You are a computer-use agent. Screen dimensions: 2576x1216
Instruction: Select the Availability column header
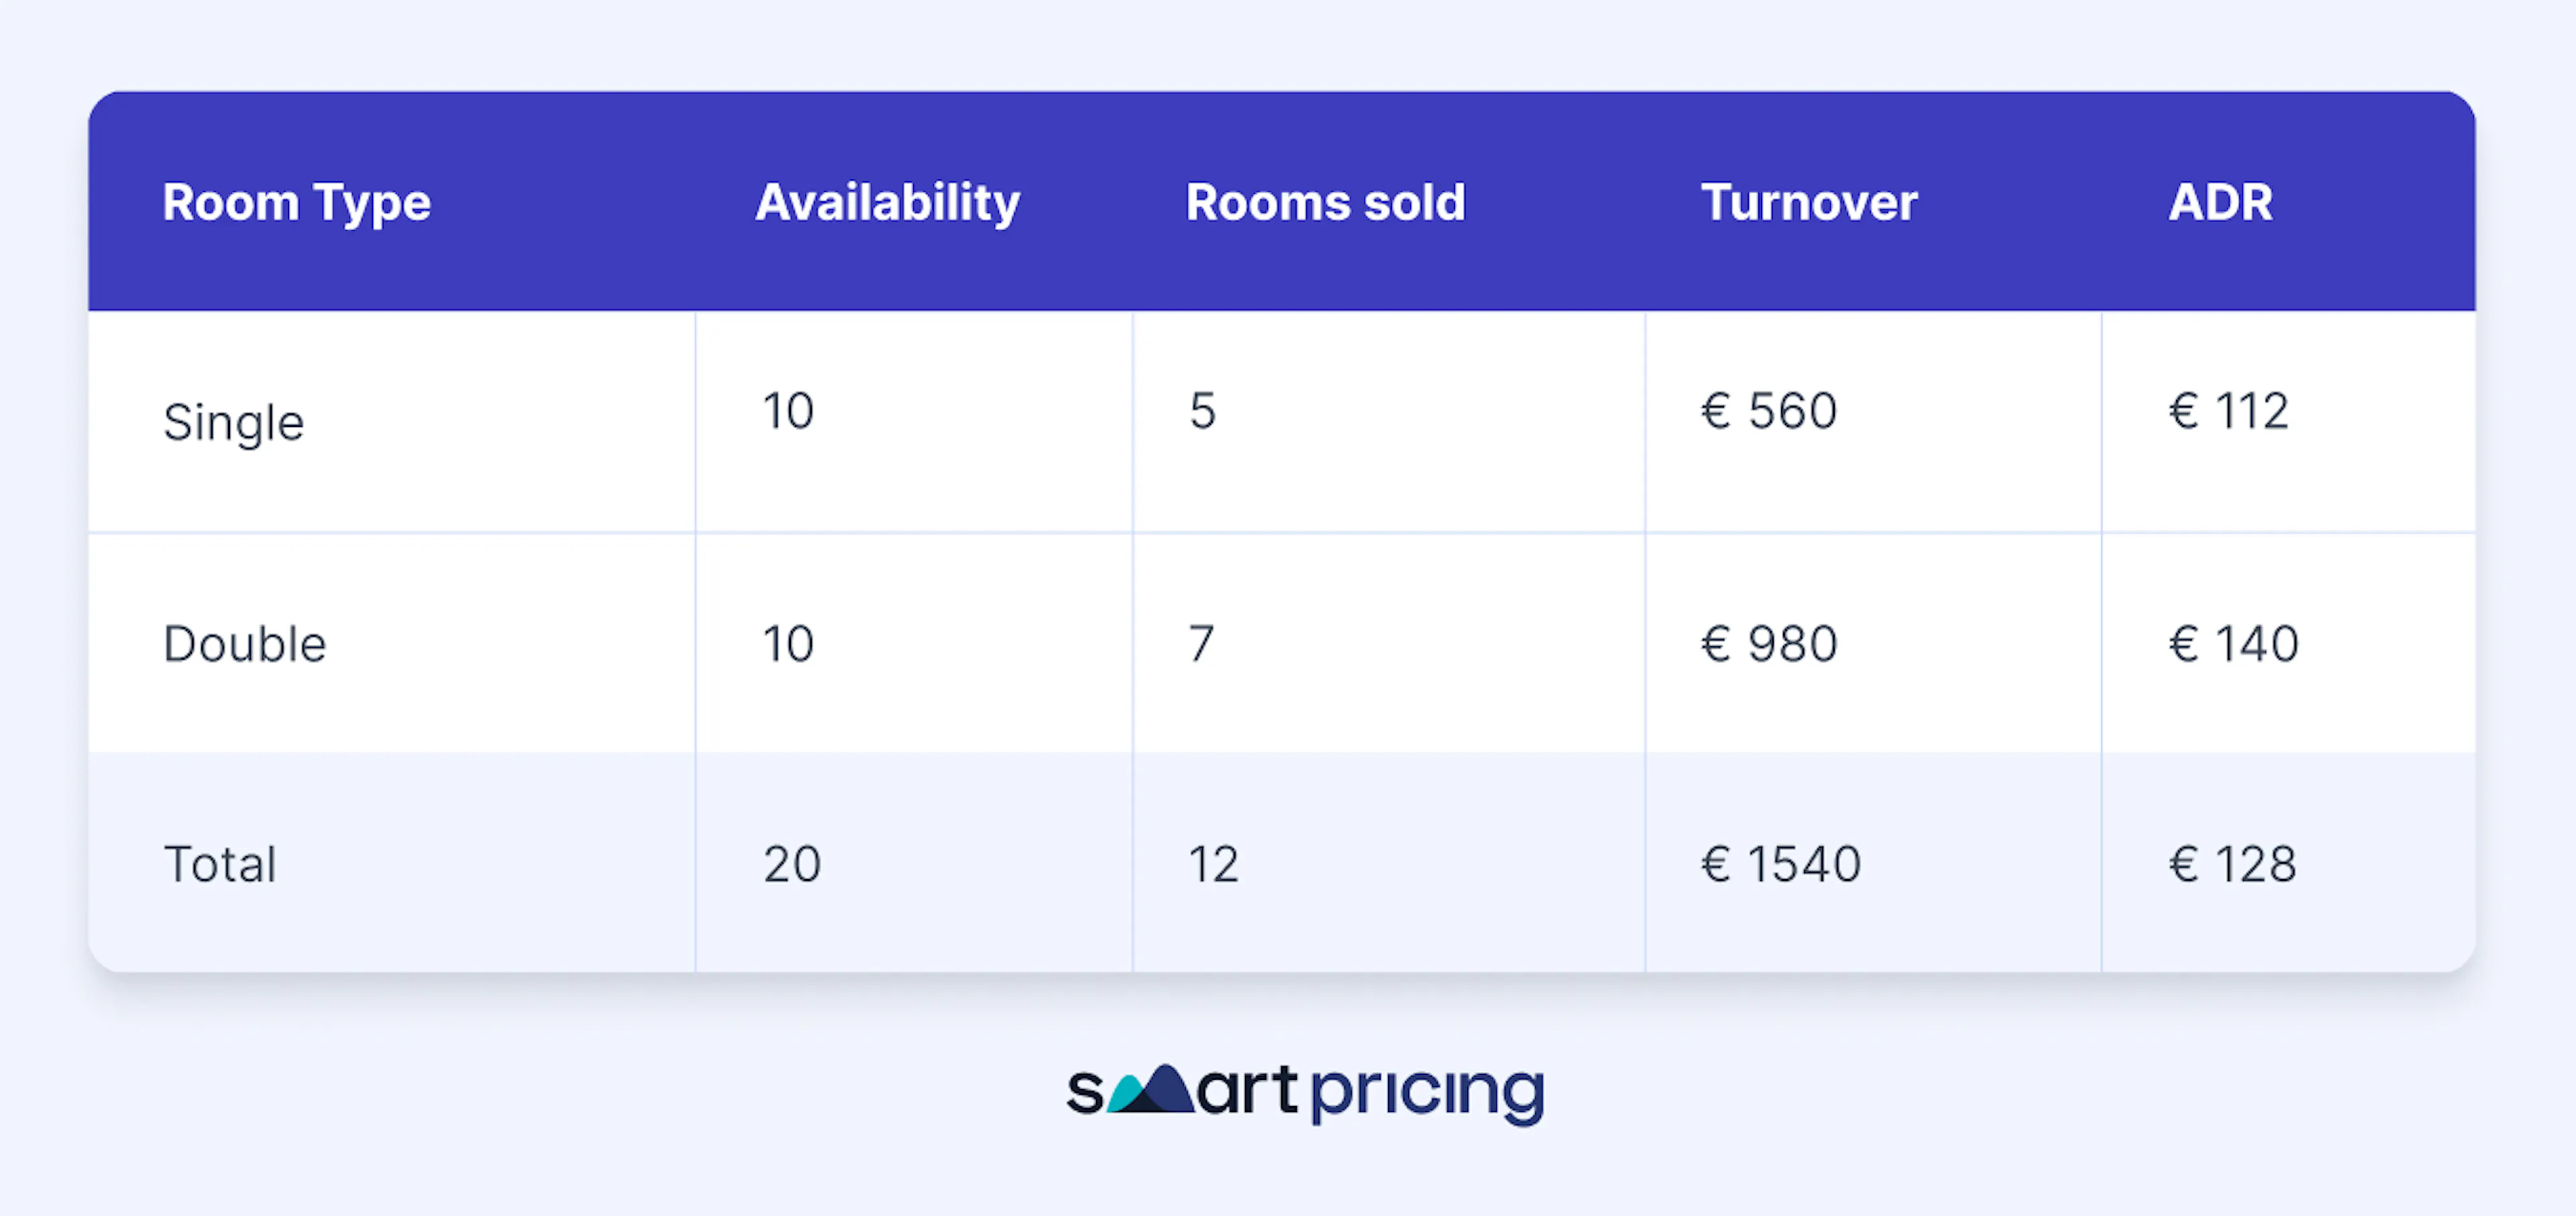tap(888, 203)
